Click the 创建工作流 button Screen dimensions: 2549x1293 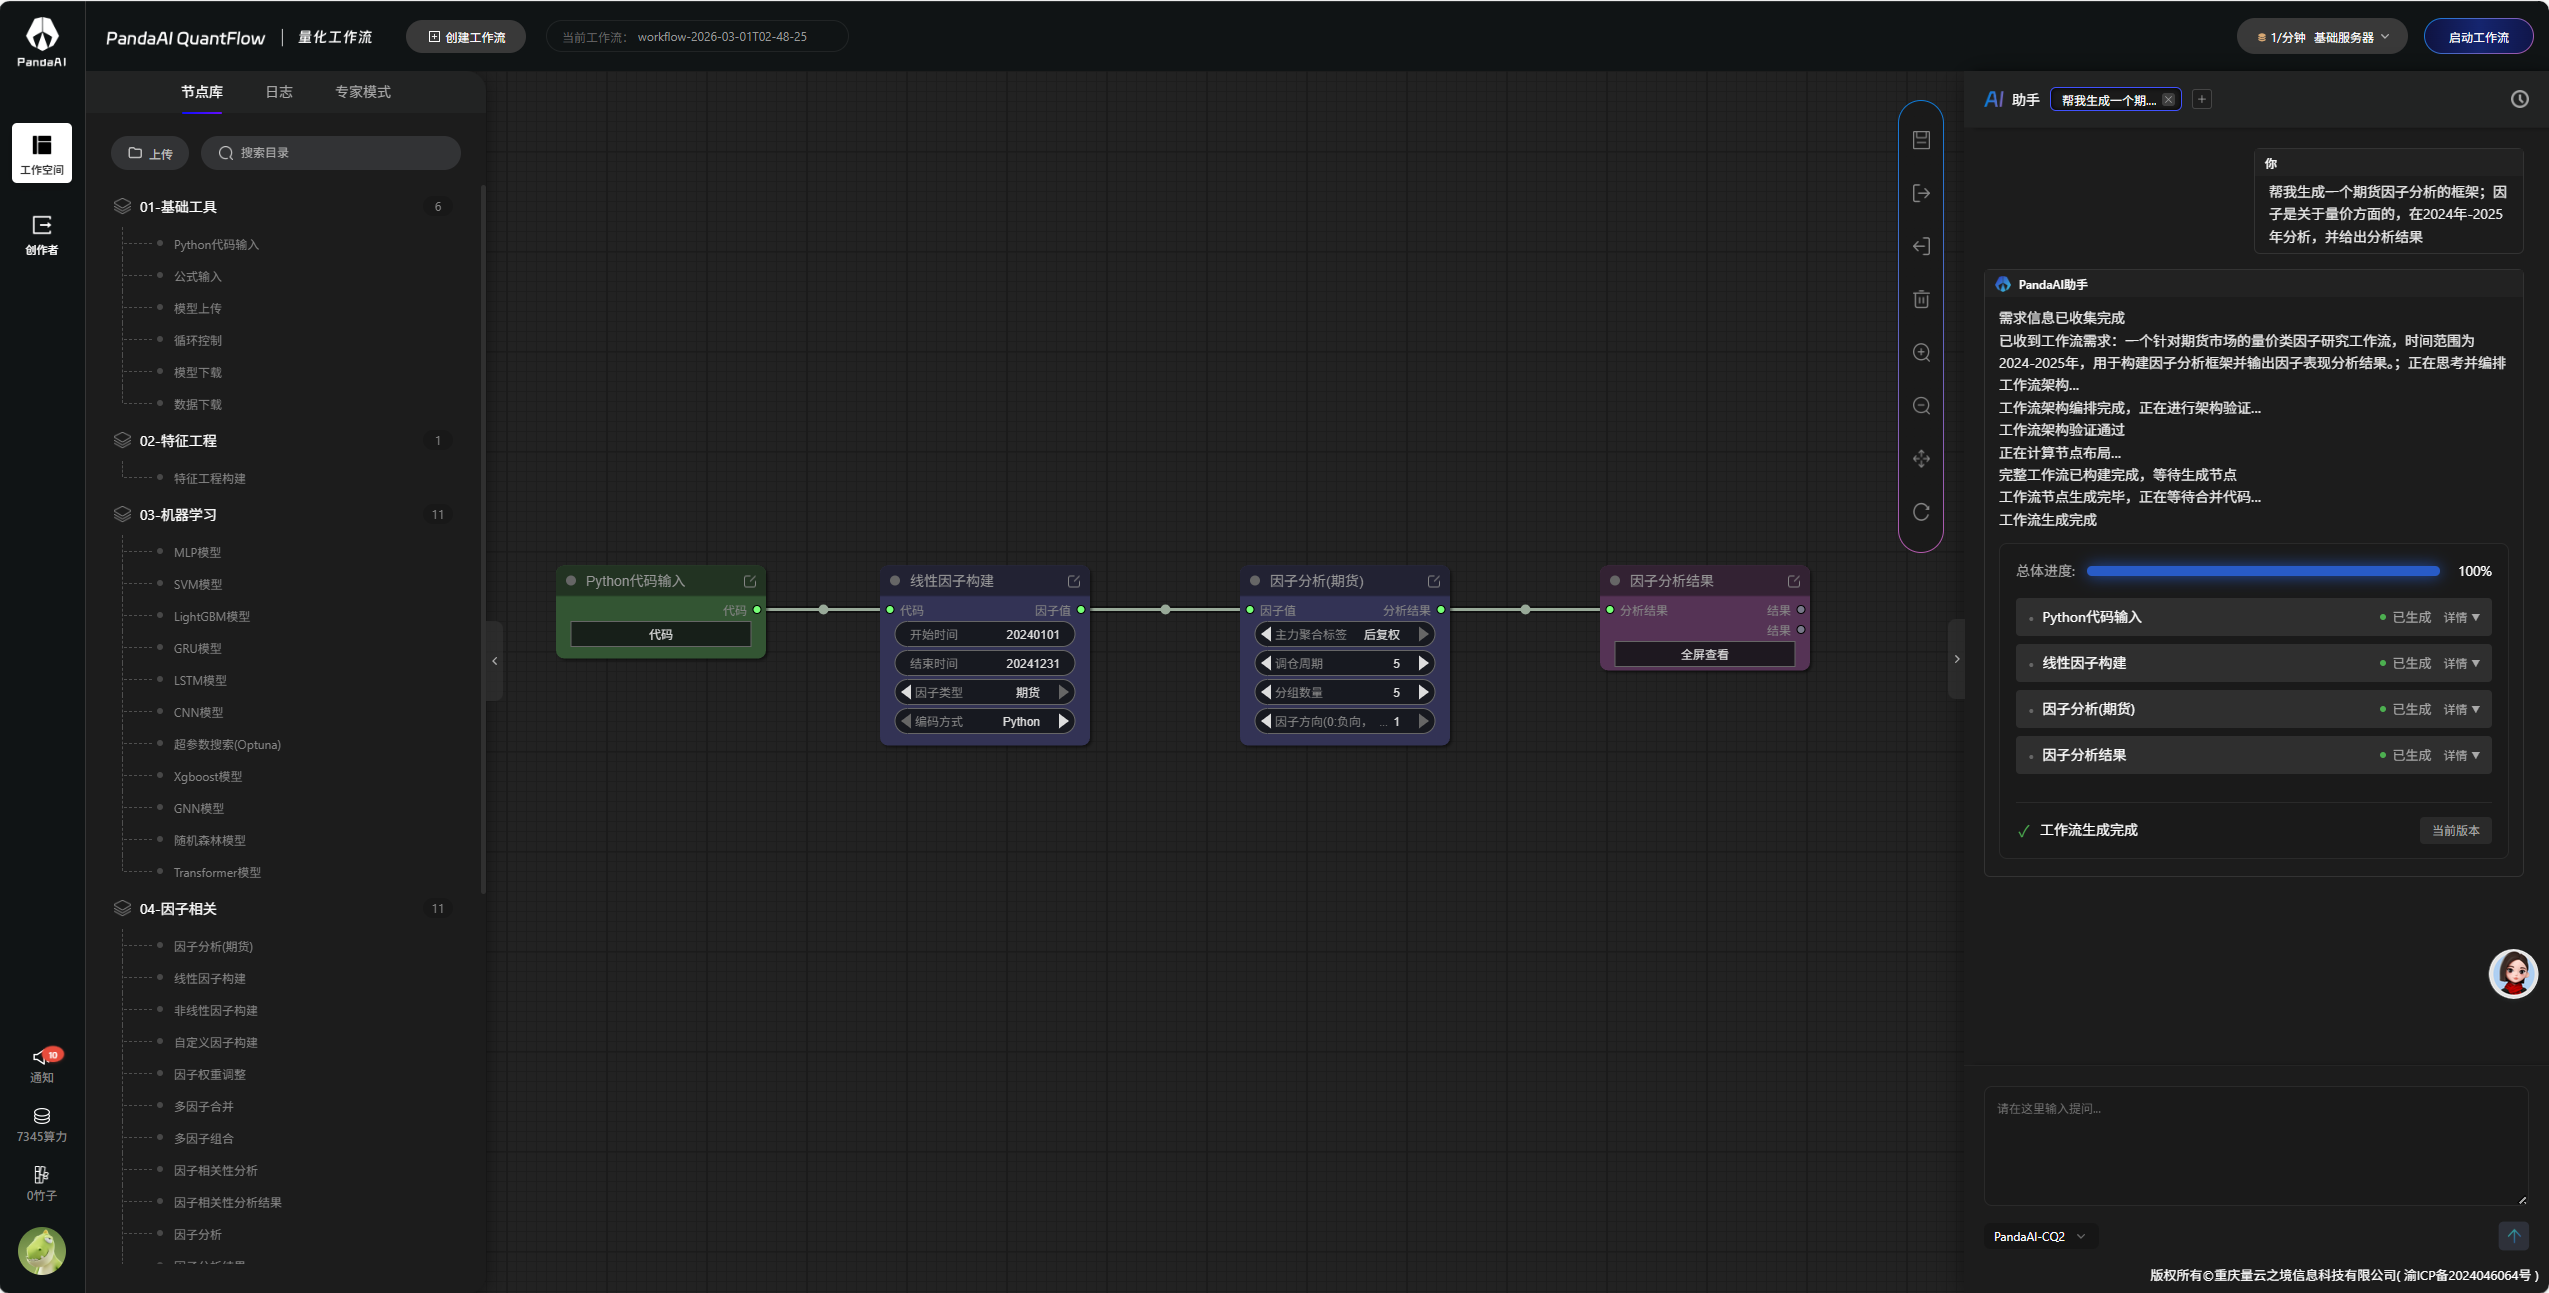[466, 37]
